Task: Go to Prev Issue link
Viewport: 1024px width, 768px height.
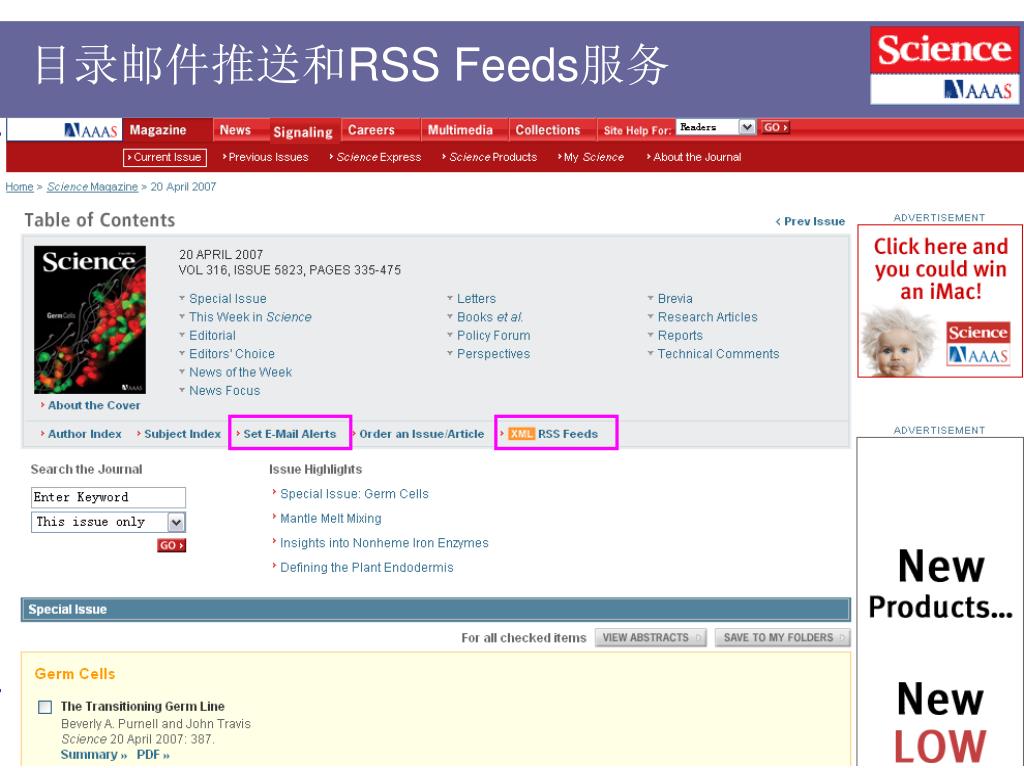Action: pos(810,221)
